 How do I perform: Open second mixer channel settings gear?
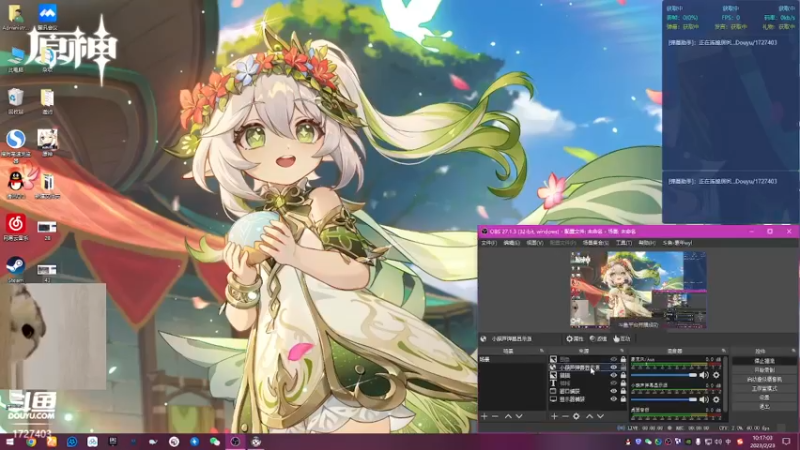click(x=716, y=399)
